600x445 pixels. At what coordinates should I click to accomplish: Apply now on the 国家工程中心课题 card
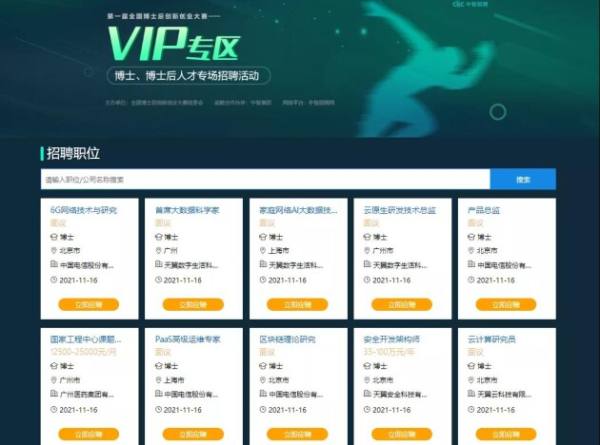[x=89, y=434]
